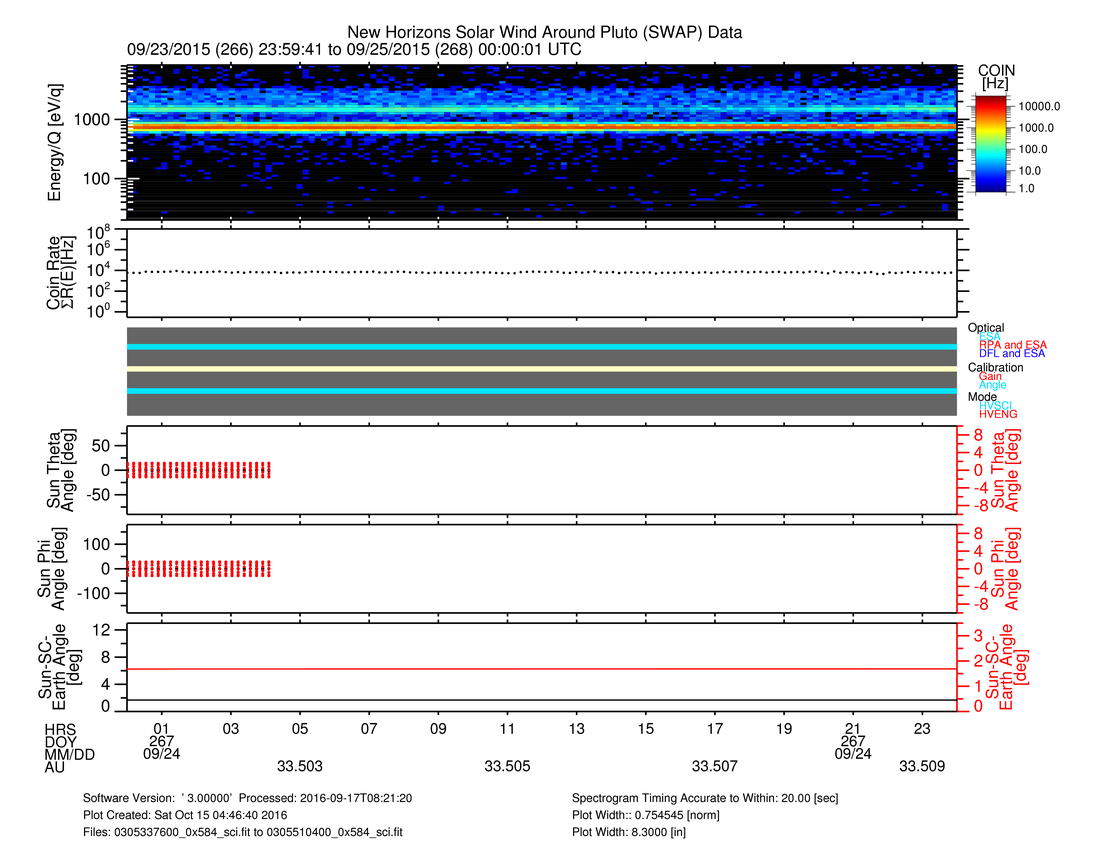1100x850 pixels.
Task: Click the '23' hour tick label
Action: (923, 728)
